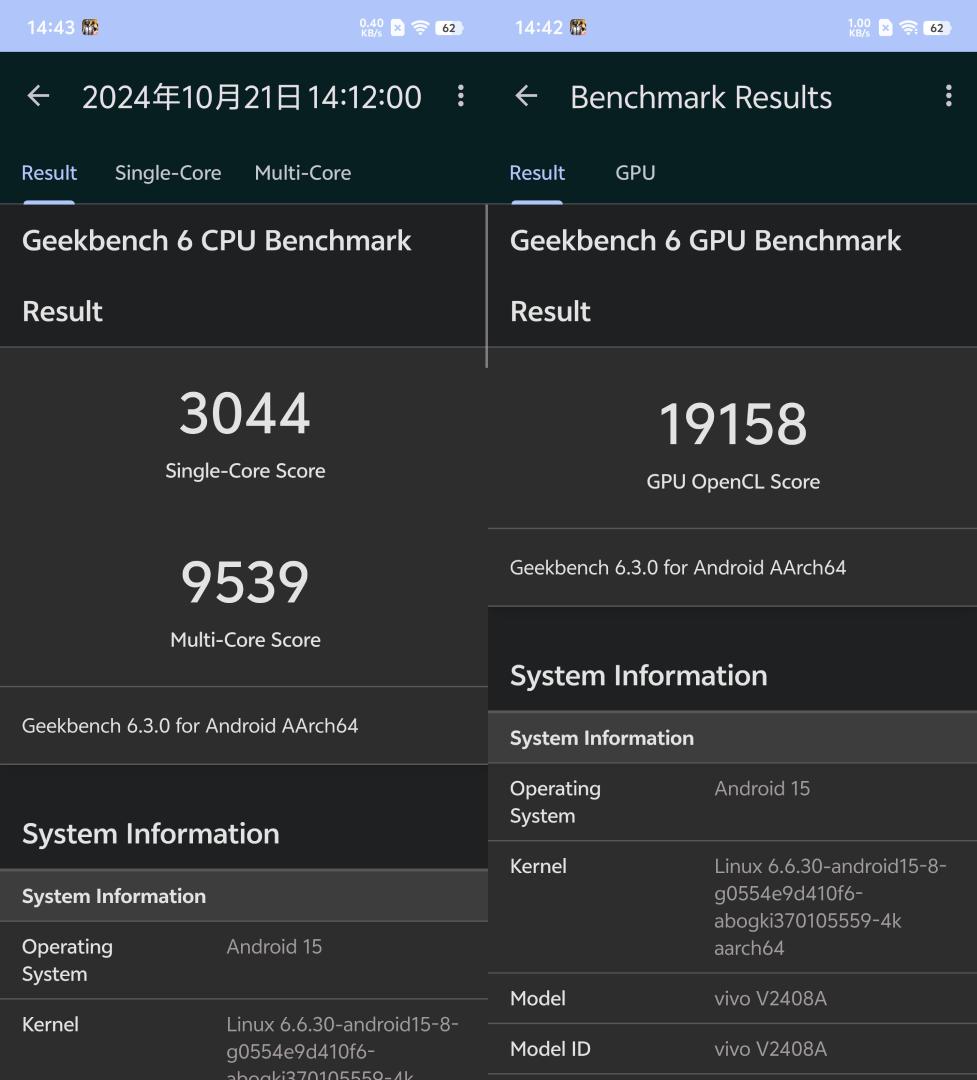Tap the small System Information table header on the CPU screen
977x1080 pixels.
pos(114,896)
